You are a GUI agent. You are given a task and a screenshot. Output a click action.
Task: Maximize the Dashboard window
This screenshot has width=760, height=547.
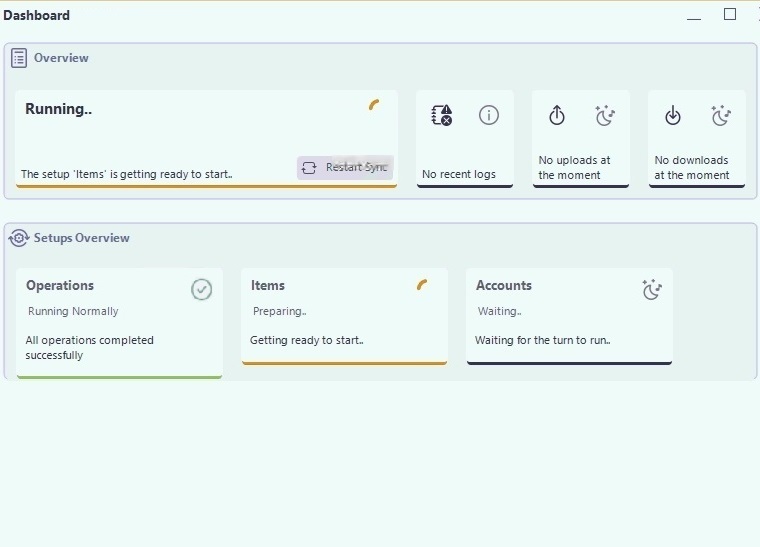coord(730,14)
